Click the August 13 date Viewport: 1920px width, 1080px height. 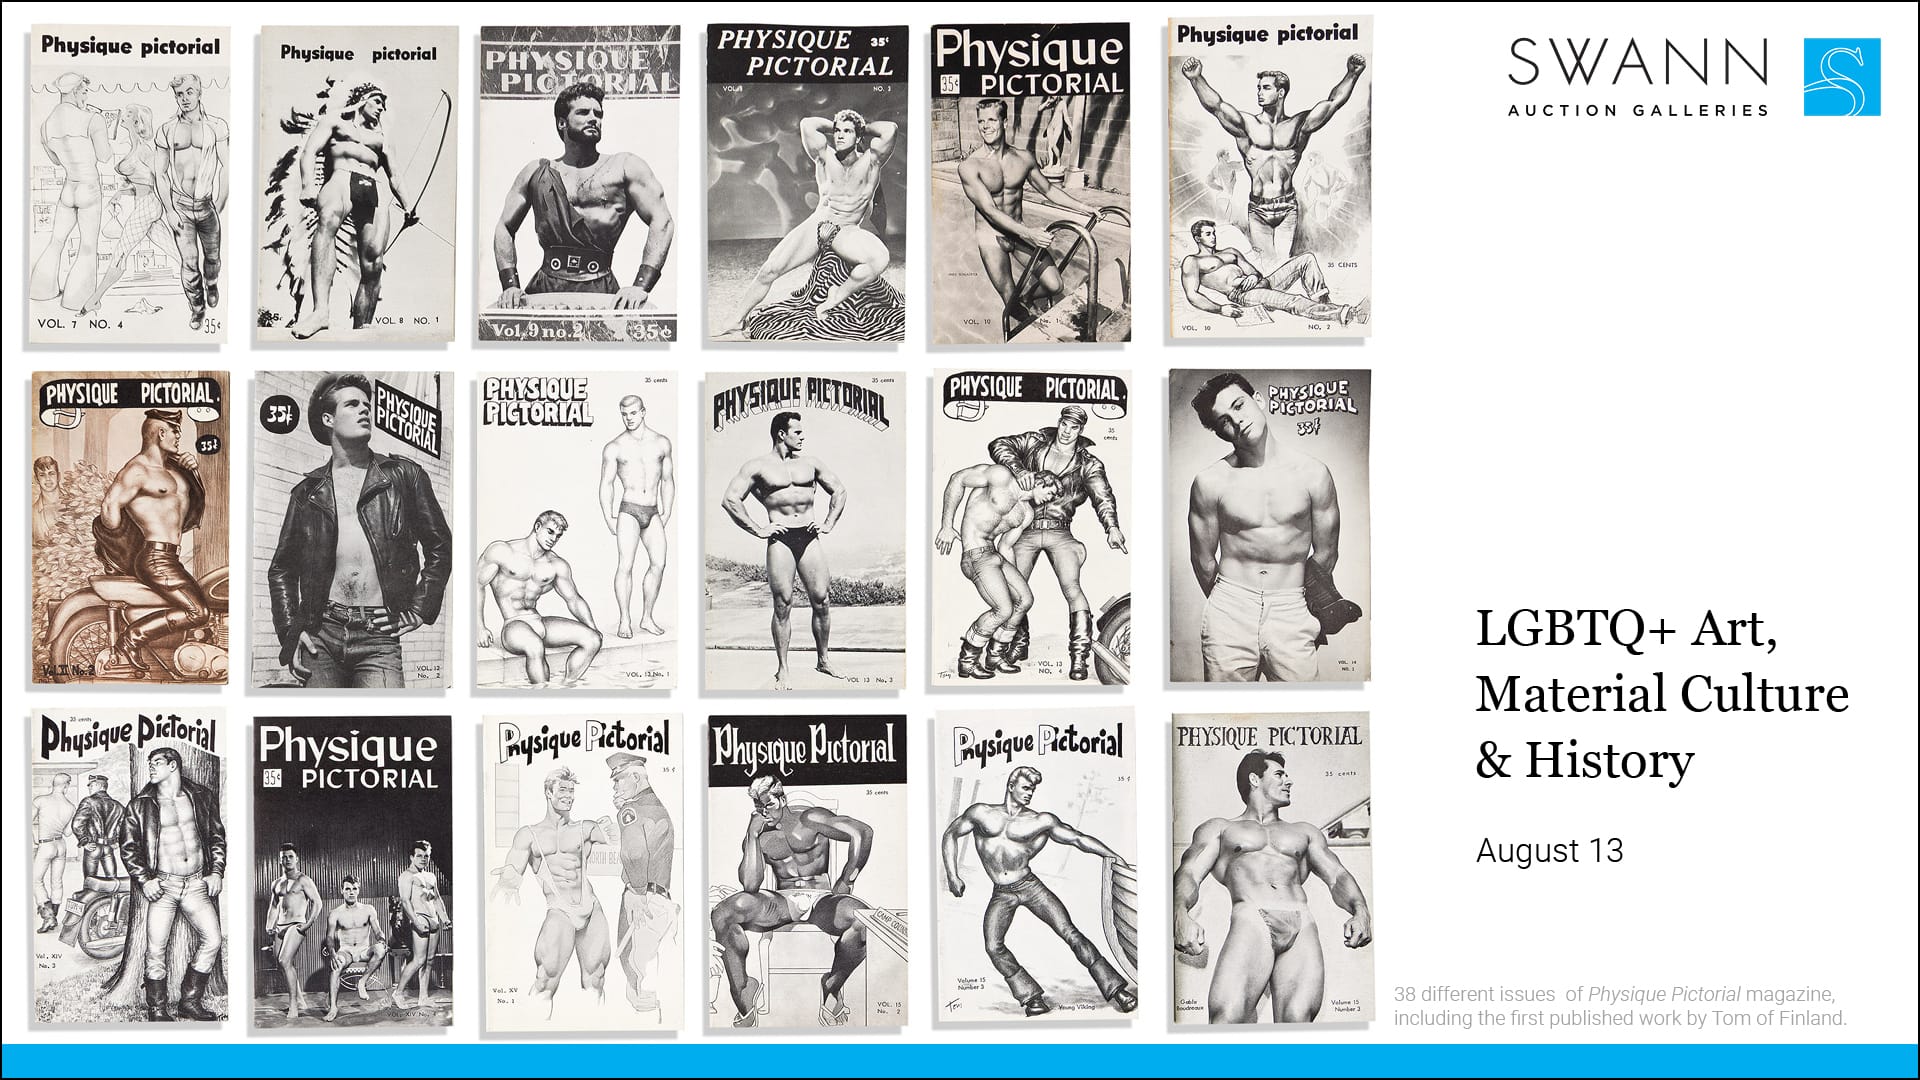pyautogui.click(x=1550, y=851)
